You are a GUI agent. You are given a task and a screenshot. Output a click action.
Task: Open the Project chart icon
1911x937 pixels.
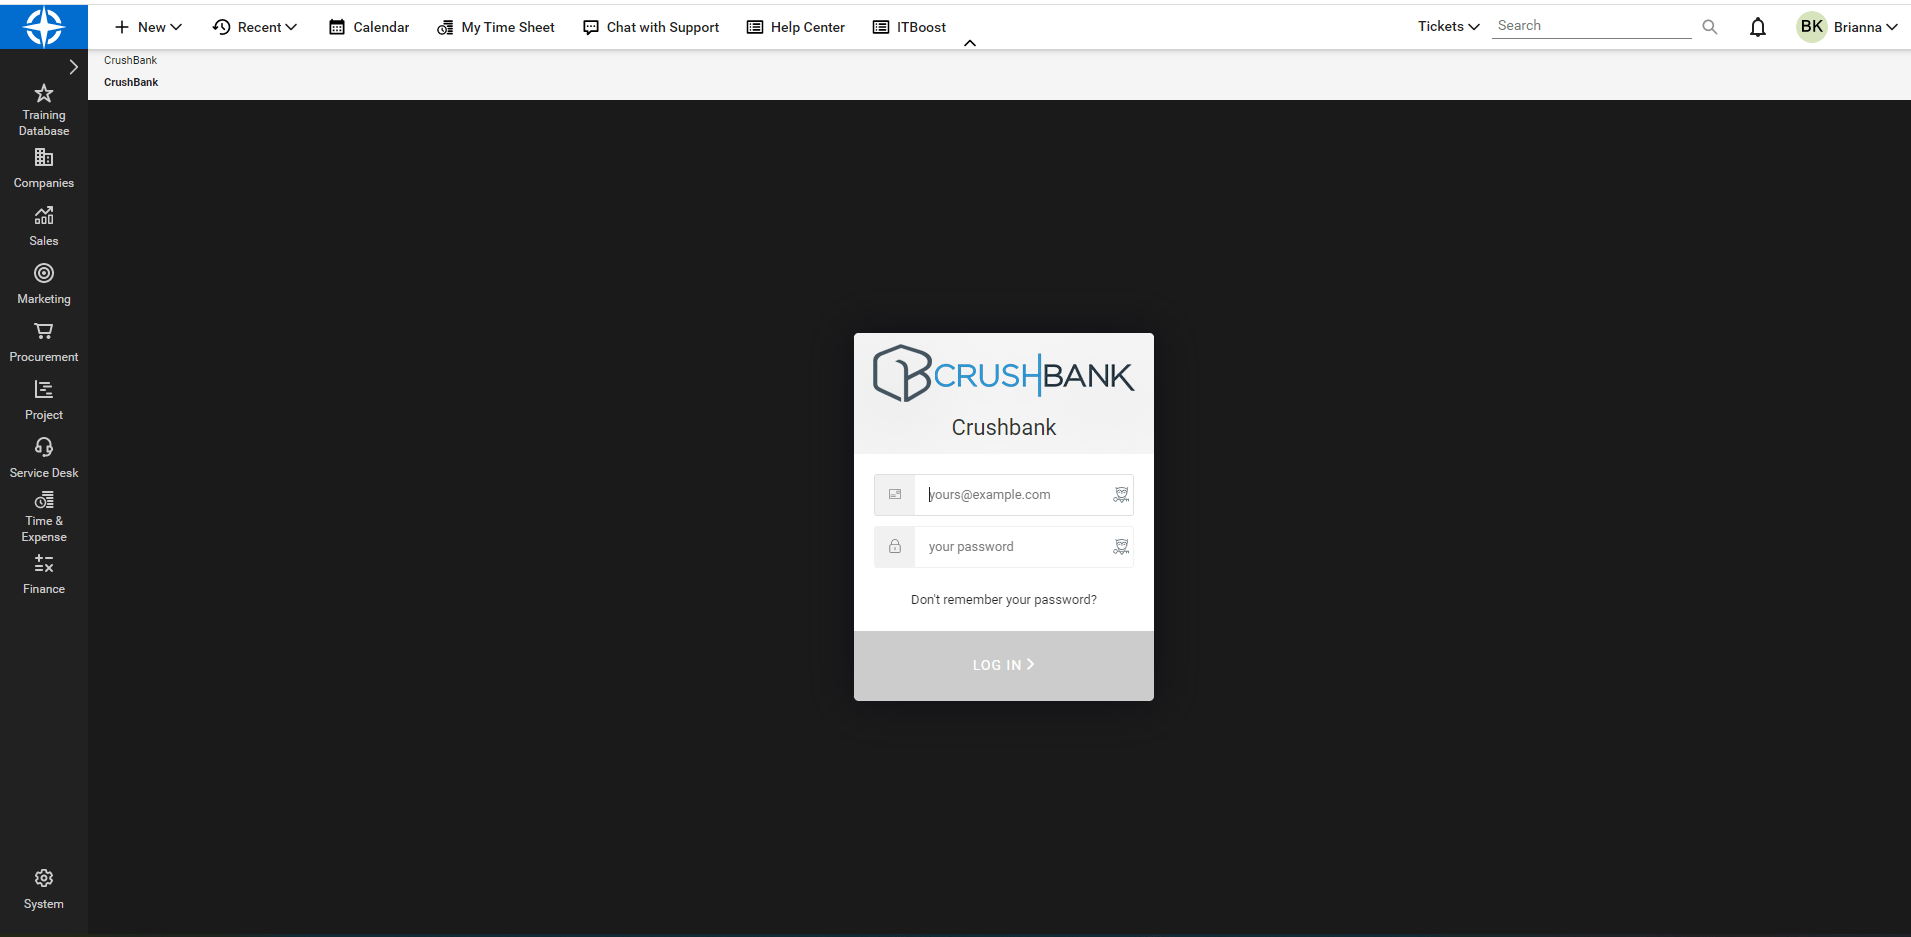tap(44, 389)
